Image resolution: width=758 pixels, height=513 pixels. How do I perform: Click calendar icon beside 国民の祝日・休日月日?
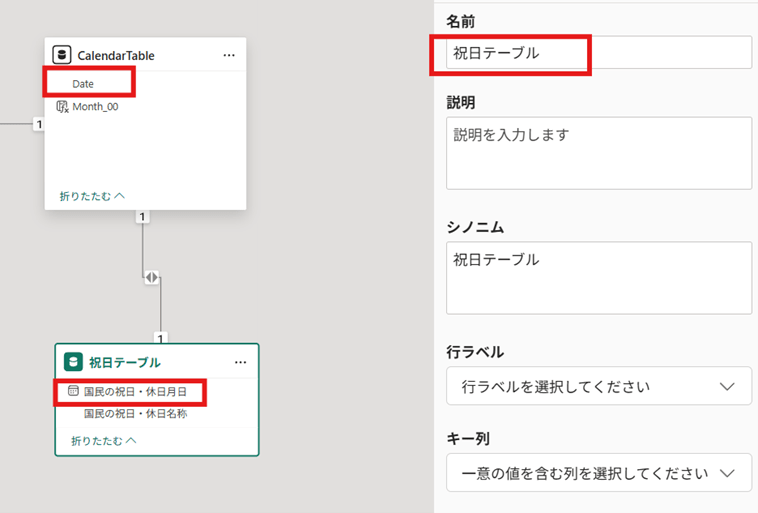point(73,392)
